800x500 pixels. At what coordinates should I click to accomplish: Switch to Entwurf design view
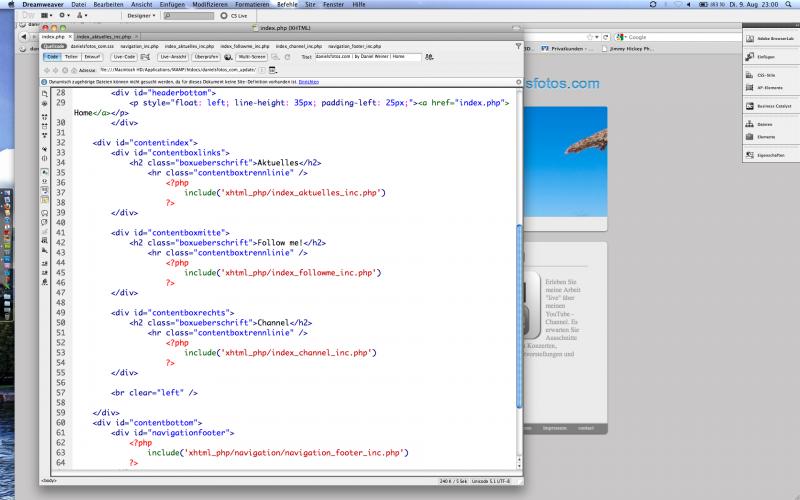92,57
